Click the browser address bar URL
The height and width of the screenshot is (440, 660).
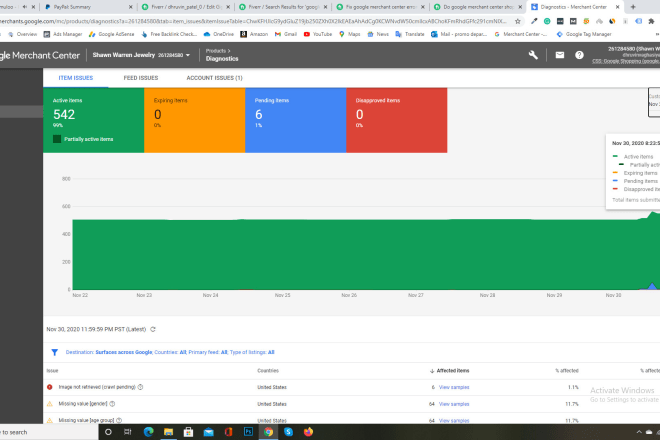coord(254,21)
